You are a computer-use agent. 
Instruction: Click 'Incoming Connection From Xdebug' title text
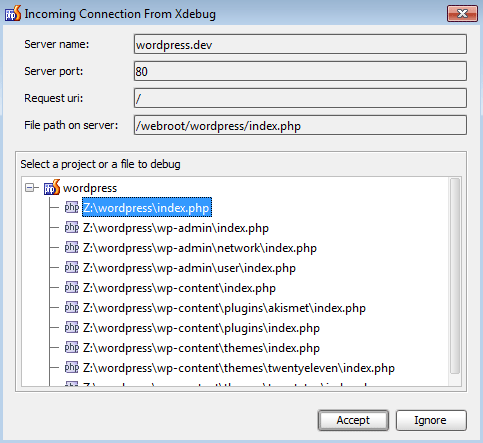point(120,14)
